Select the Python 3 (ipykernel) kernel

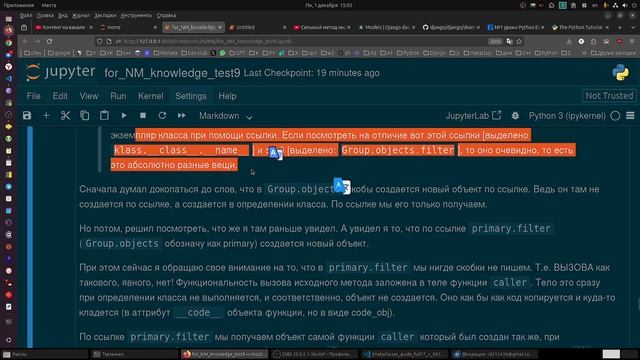click(x=567, y=116)
